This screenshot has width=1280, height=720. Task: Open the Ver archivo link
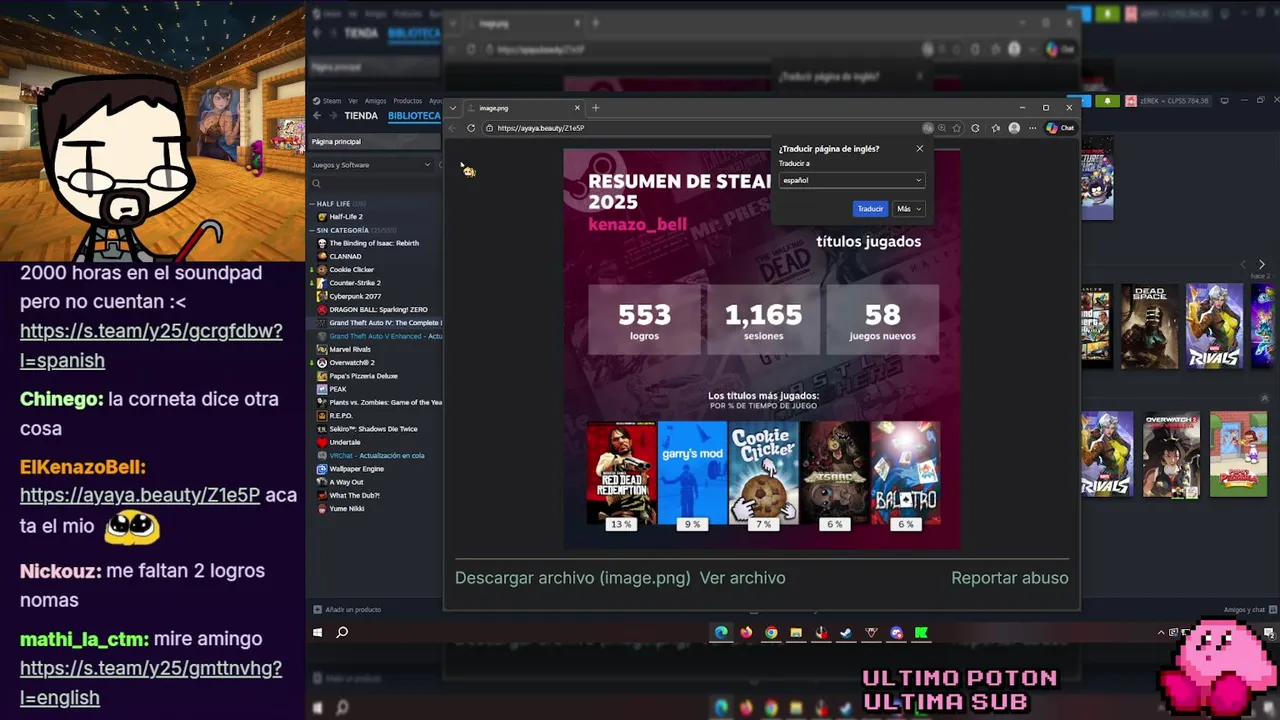pyautogui.click(x=743, y=578)
